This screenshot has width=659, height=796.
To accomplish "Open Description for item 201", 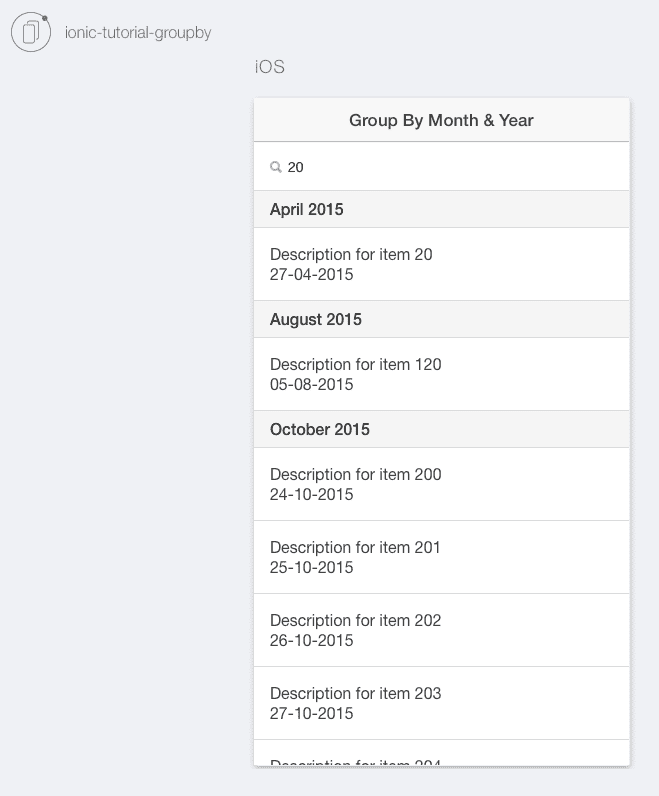I will pos(441,557).
